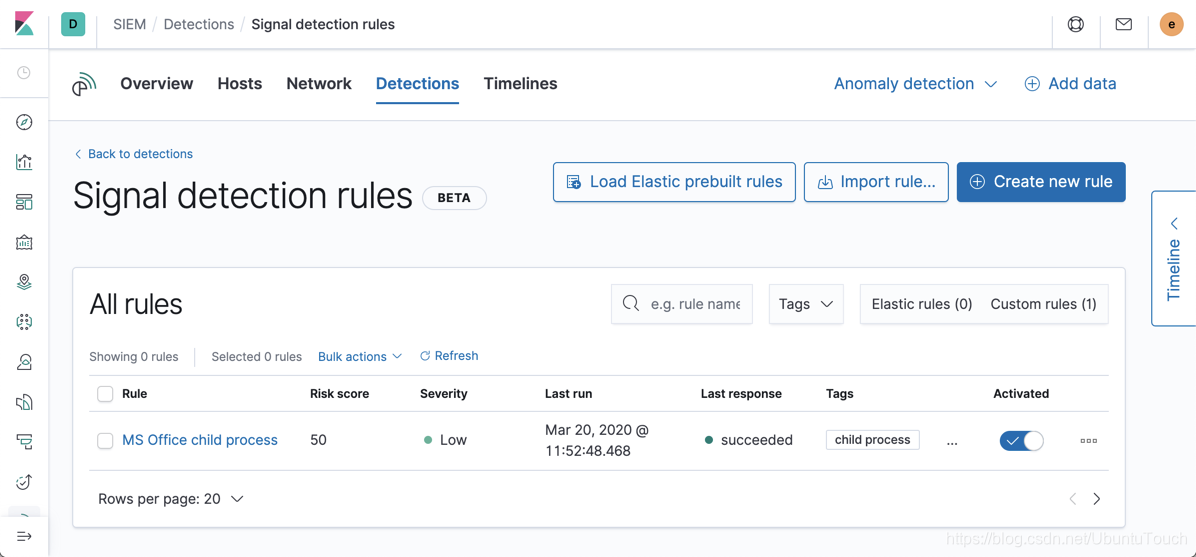Screen dimensions: 1196x557
Task: Switch to Network tab
Action: coord(319,84)
